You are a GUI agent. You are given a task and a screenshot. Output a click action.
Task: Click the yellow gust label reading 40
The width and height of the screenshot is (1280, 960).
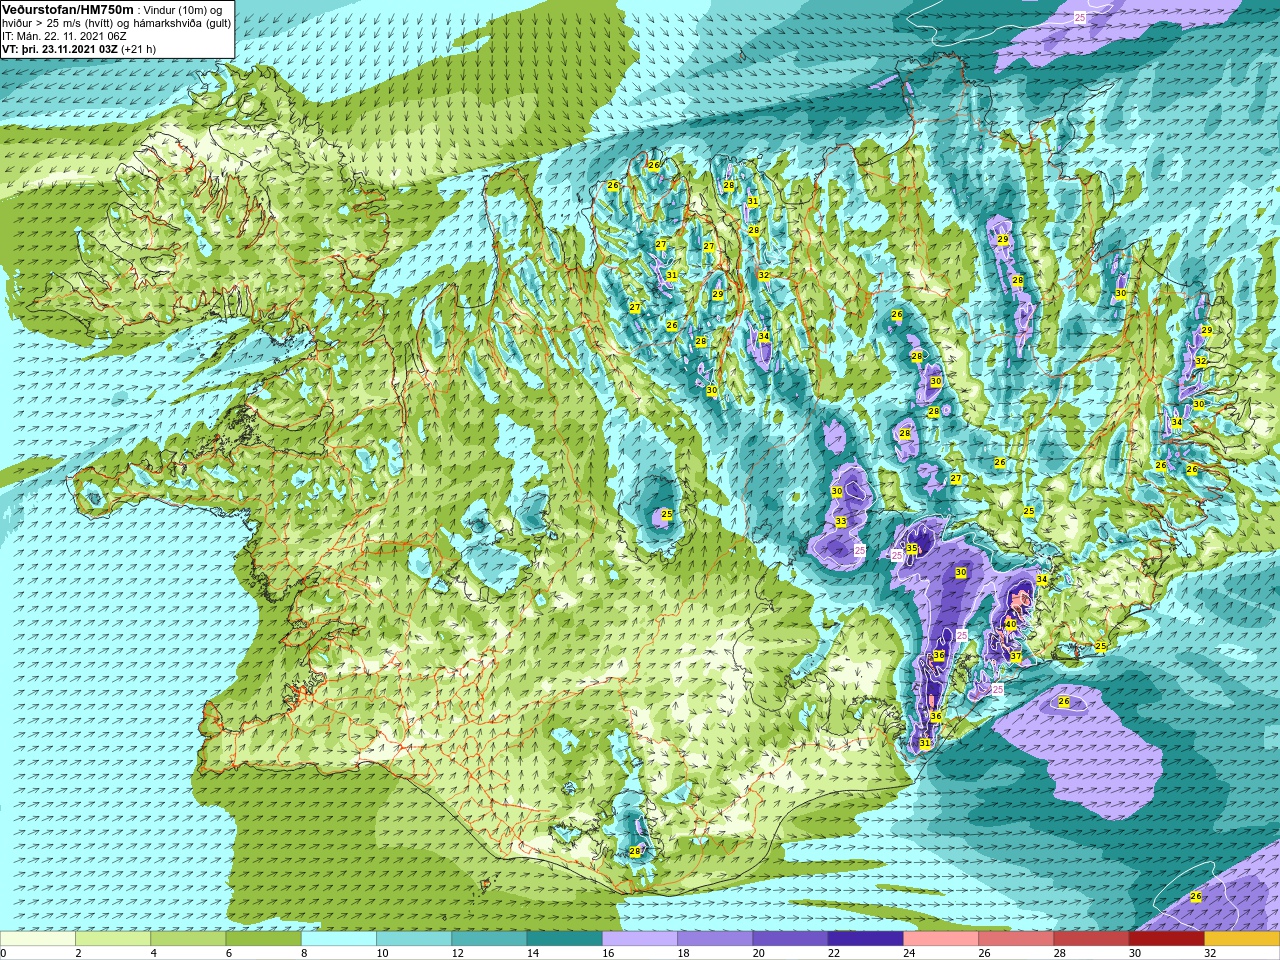1011,624
